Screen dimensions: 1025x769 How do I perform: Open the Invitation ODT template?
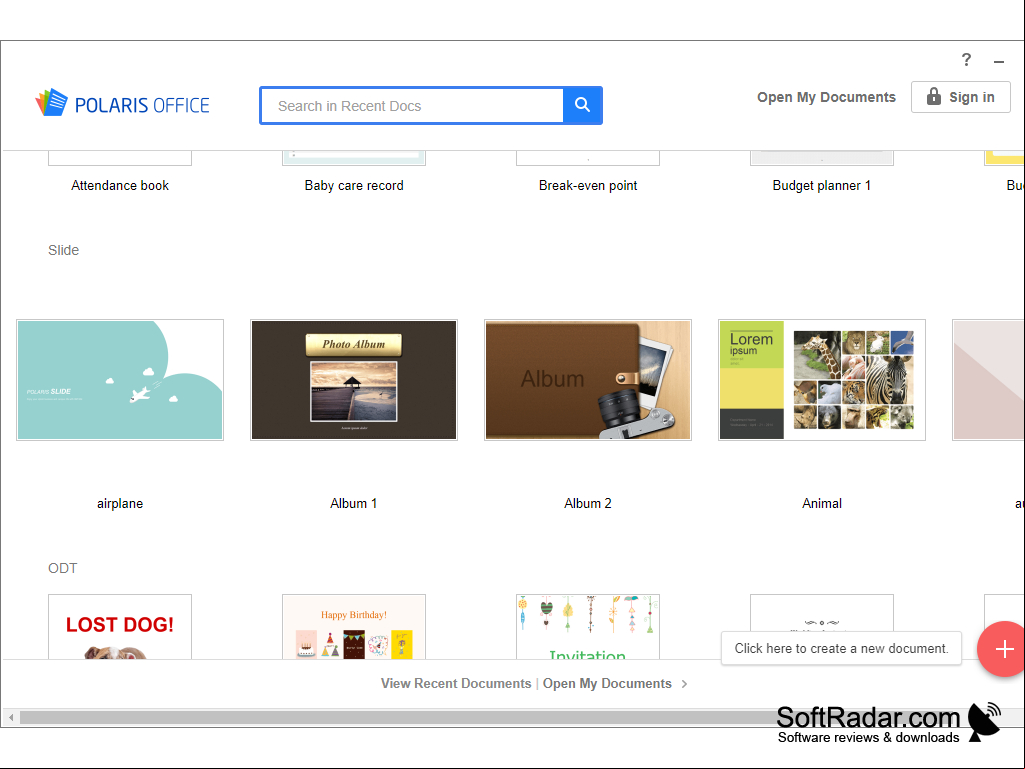[x=588, y=626]
